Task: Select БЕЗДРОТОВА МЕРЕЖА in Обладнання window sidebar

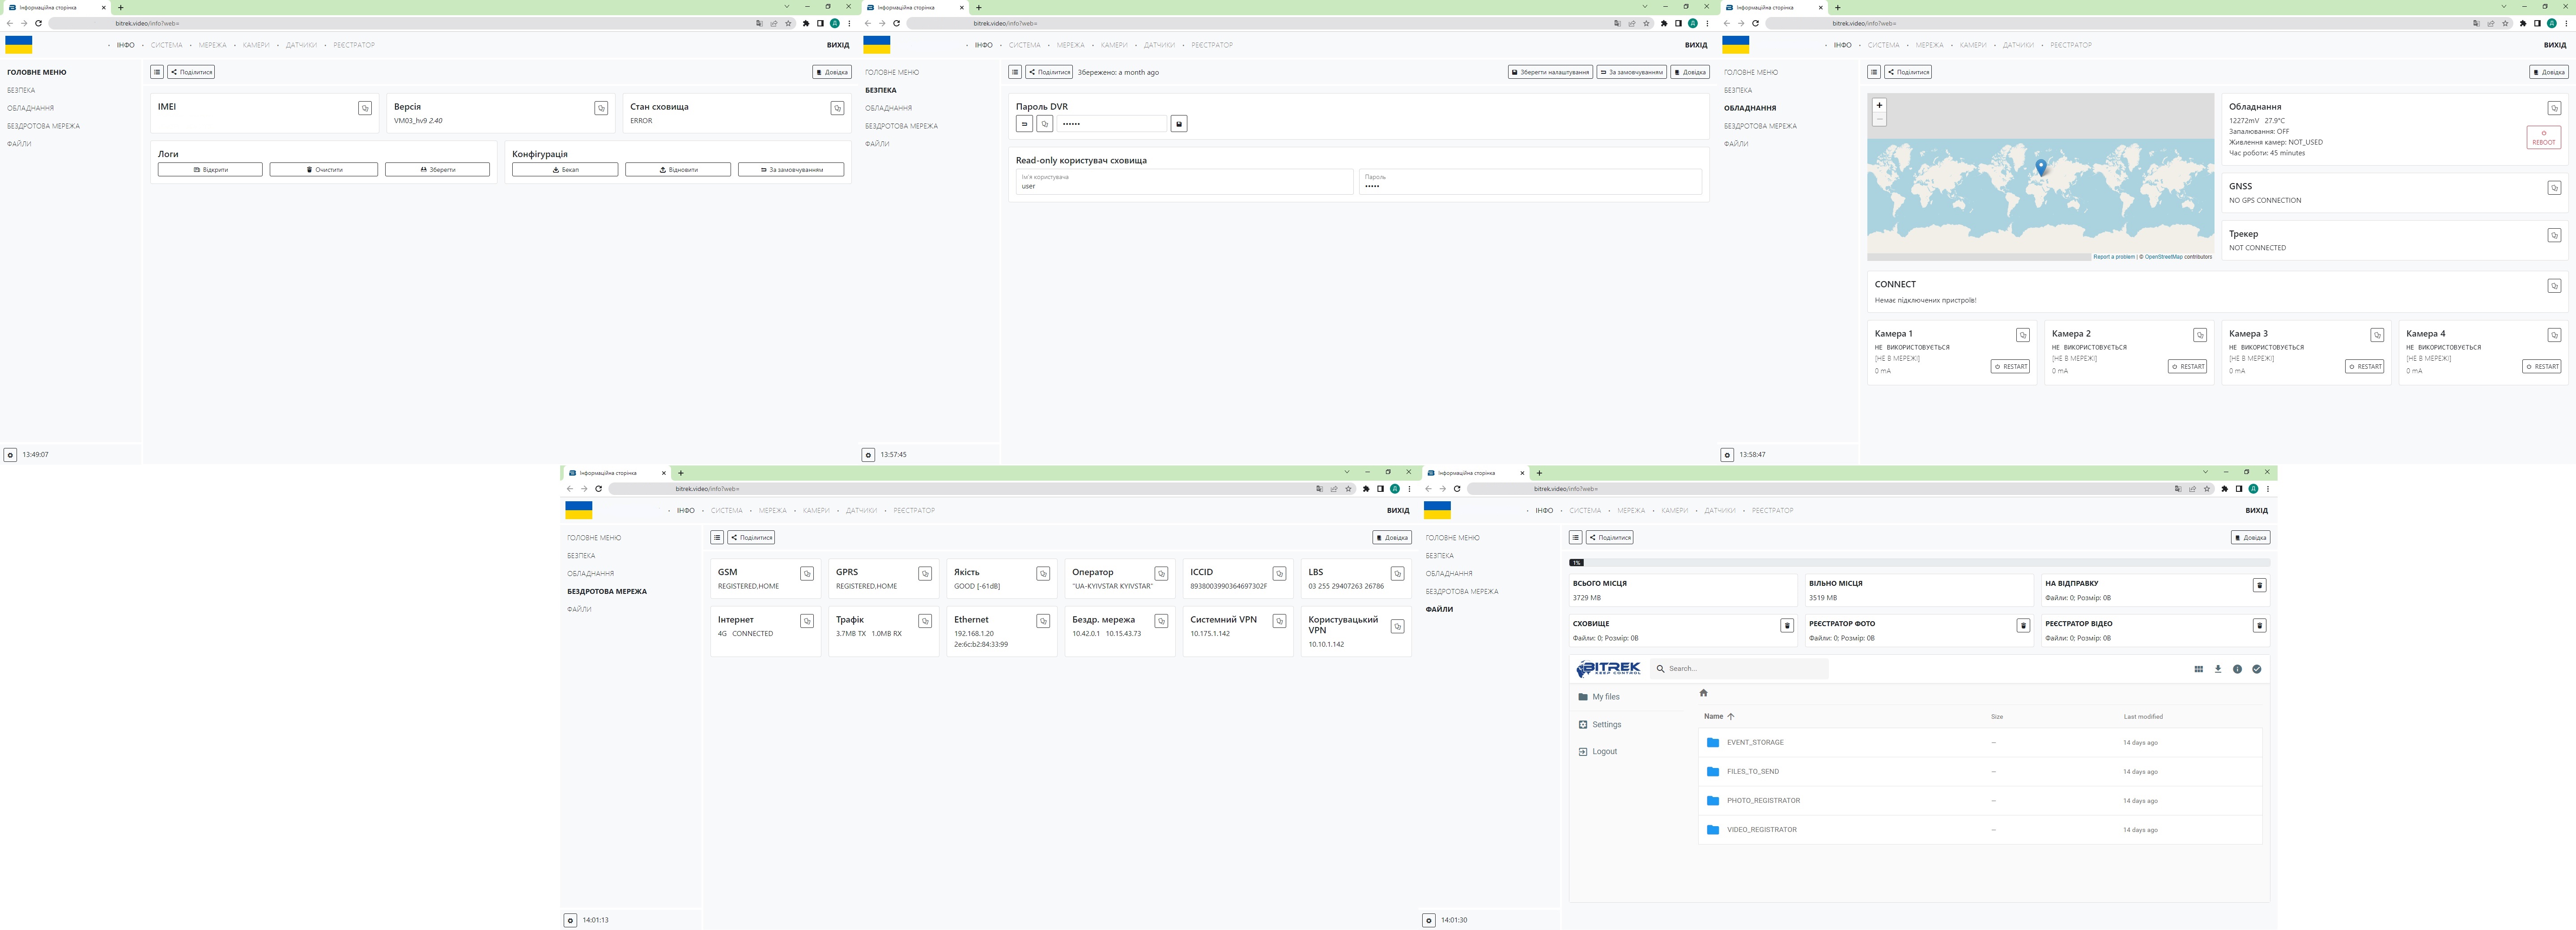Action: (1760, 126)
